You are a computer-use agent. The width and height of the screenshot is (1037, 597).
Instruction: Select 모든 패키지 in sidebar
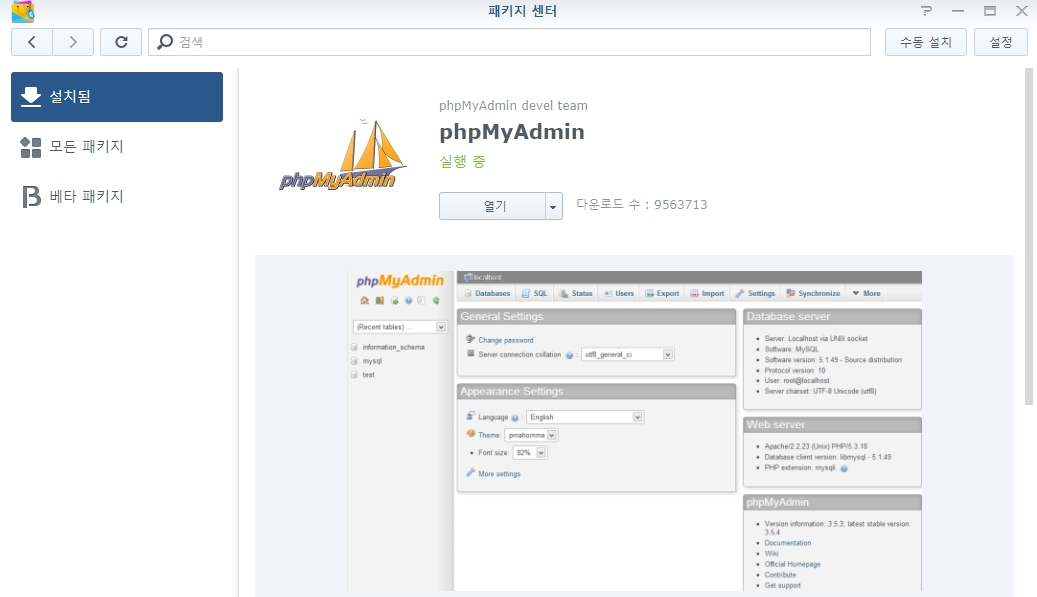tap(117, 147)
